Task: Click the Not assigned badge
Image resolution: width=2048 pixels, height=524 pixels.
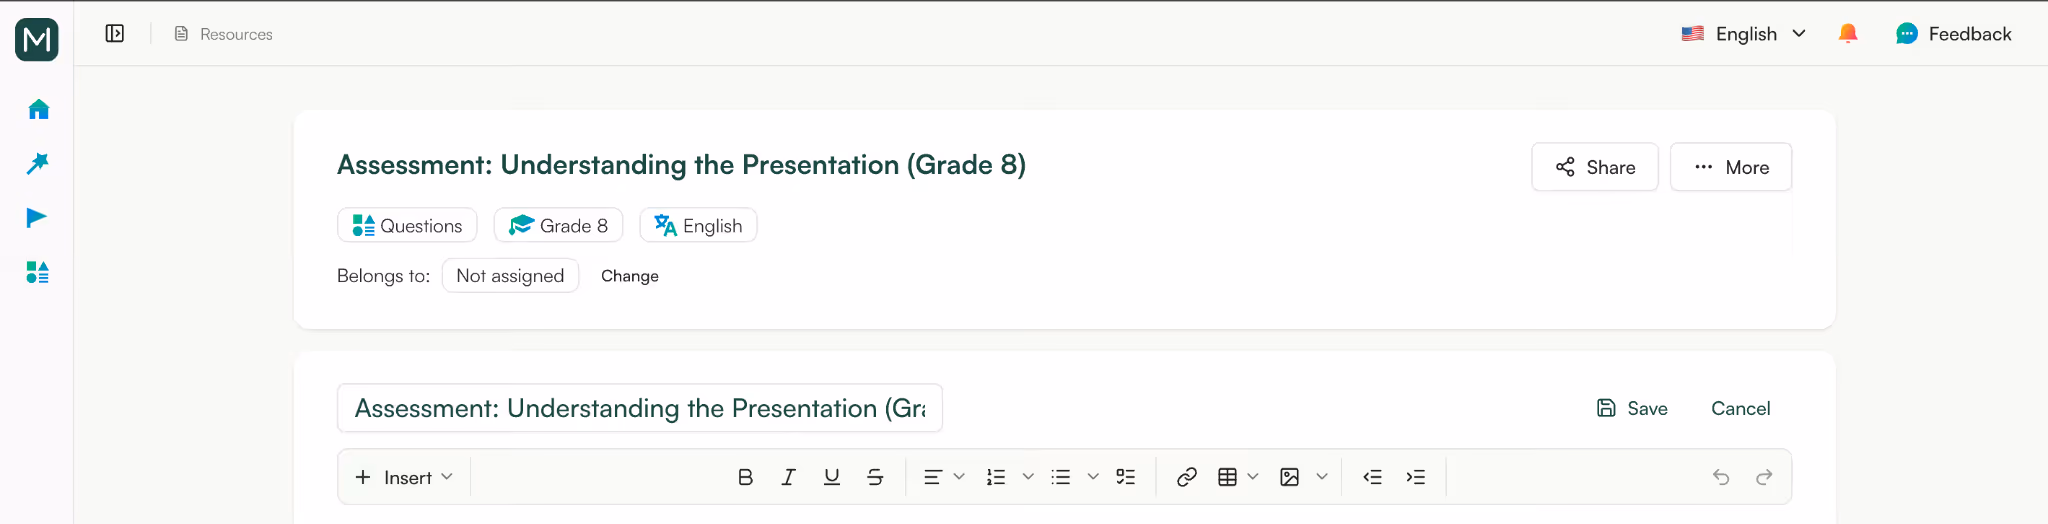Action: click(510, 276)
